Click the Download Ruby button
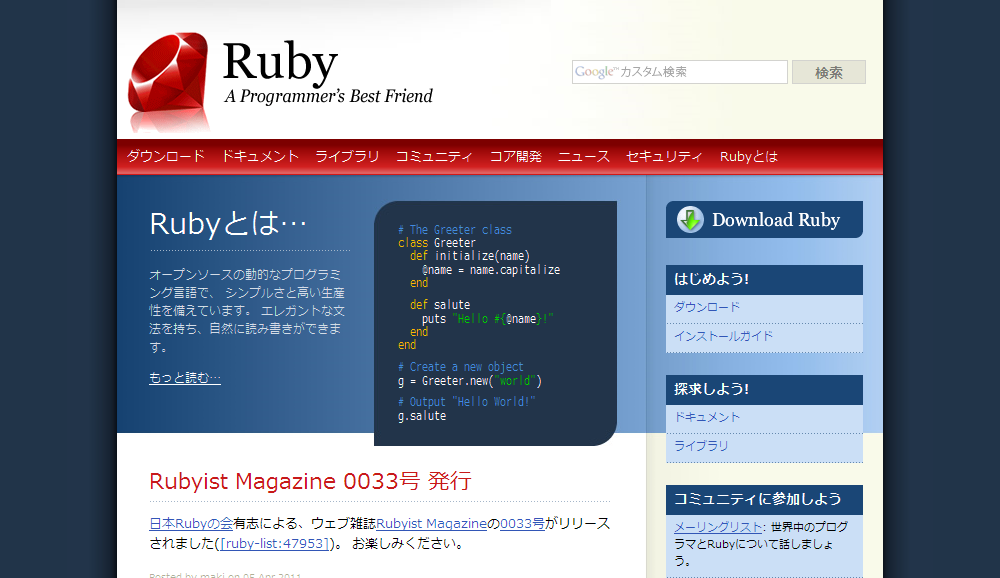 tap(764, 219)
